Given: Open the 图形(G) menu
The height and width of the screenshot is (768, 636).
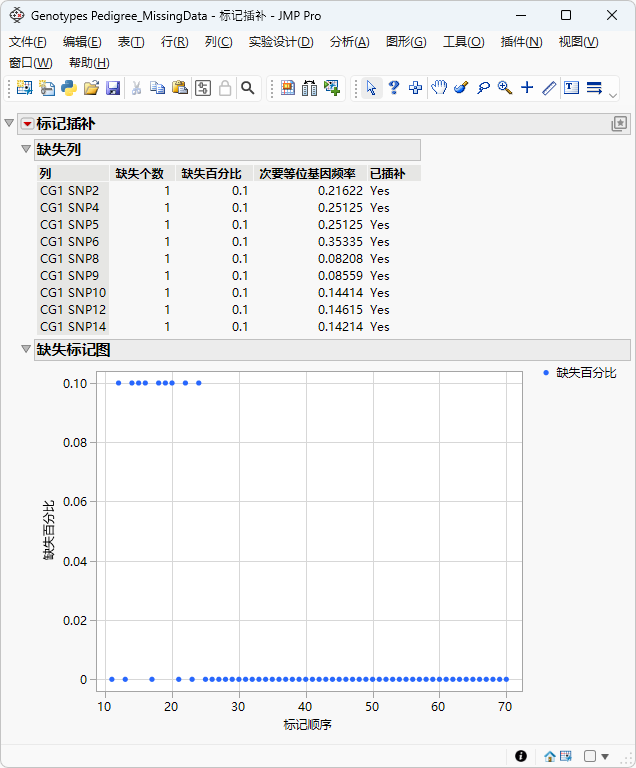Looking at the screenshot, I should (x=406, y=42).
